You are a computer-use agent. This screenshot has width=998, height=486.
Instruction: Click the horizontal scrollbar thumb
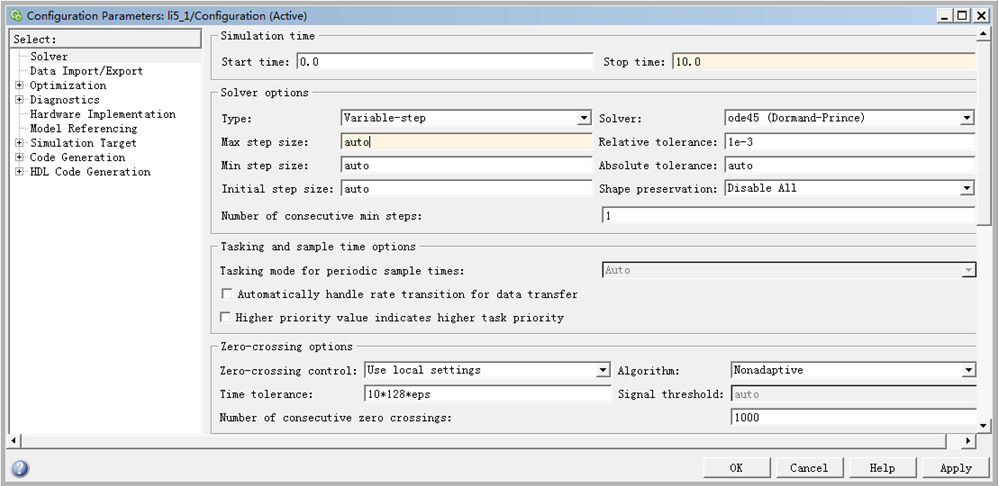[484, 440]
